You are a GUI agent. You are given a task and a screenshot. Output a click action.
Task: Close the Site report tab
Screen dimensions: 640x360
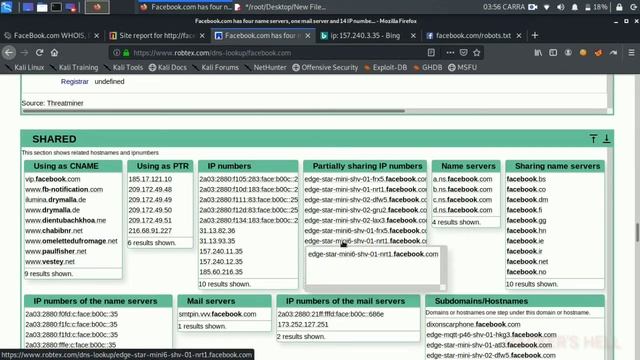click(202, 36)
